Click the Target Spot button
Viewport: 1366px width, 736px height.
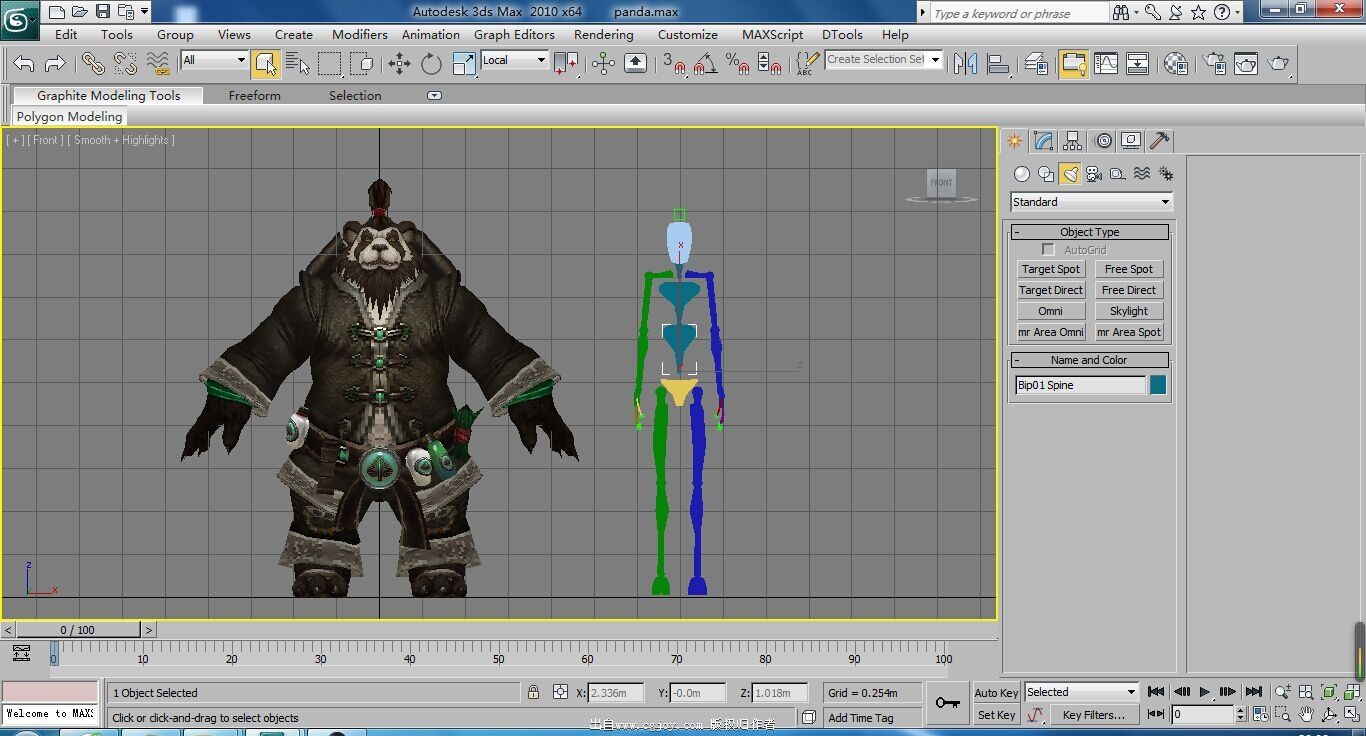click(1051, 269)
